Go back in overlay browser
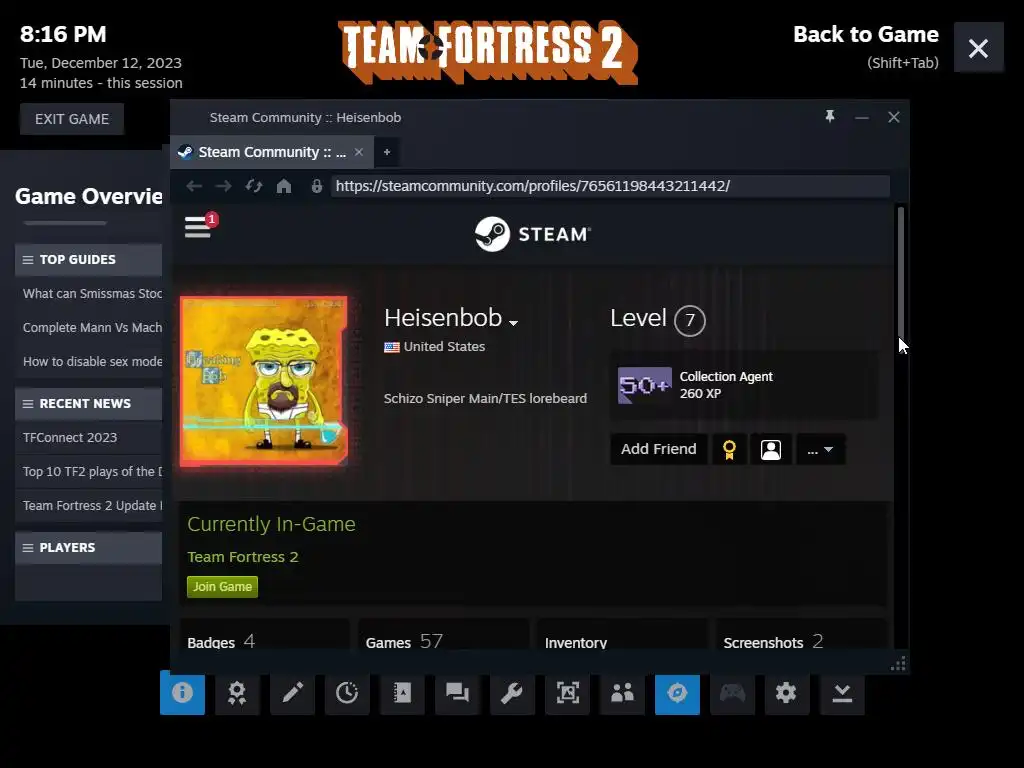The image size is (1024, 768). (x=194, y=186)
